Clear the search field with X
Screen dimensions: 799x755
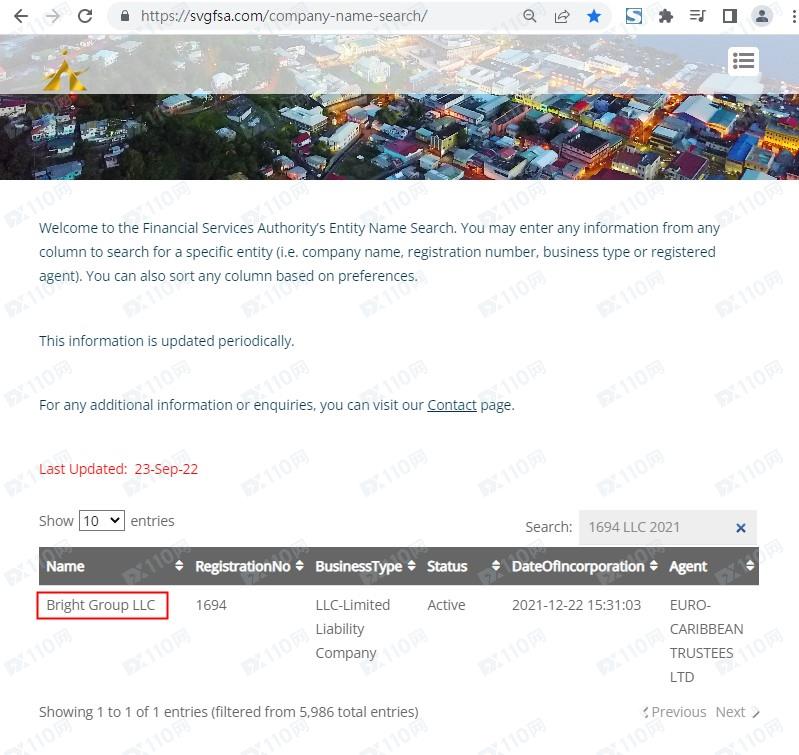(x=741, y=528)
